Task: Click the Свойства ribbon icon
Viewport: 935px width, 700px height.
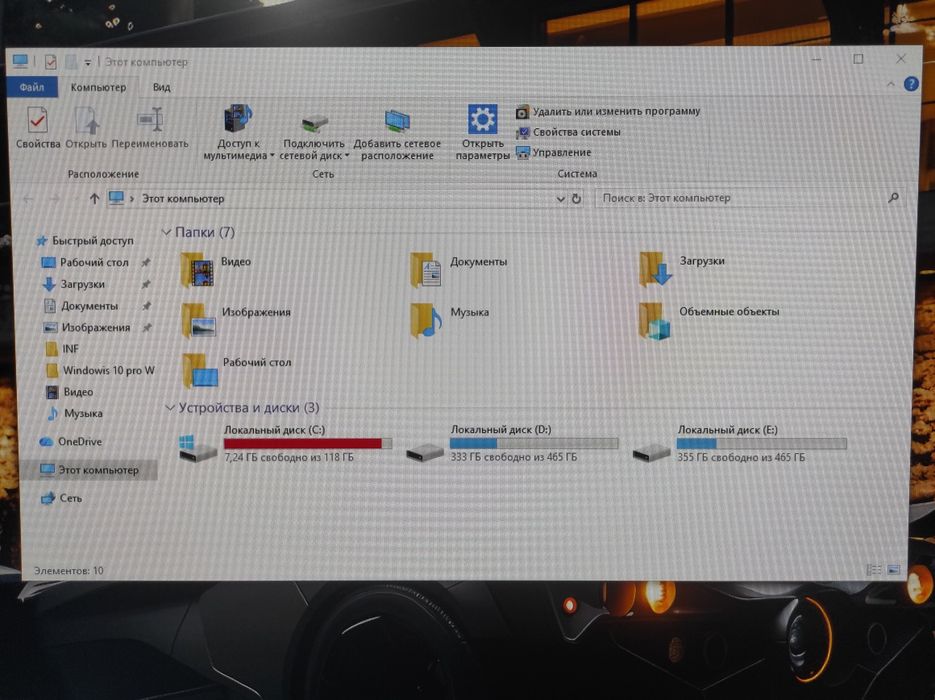Action: coord(38,120)
